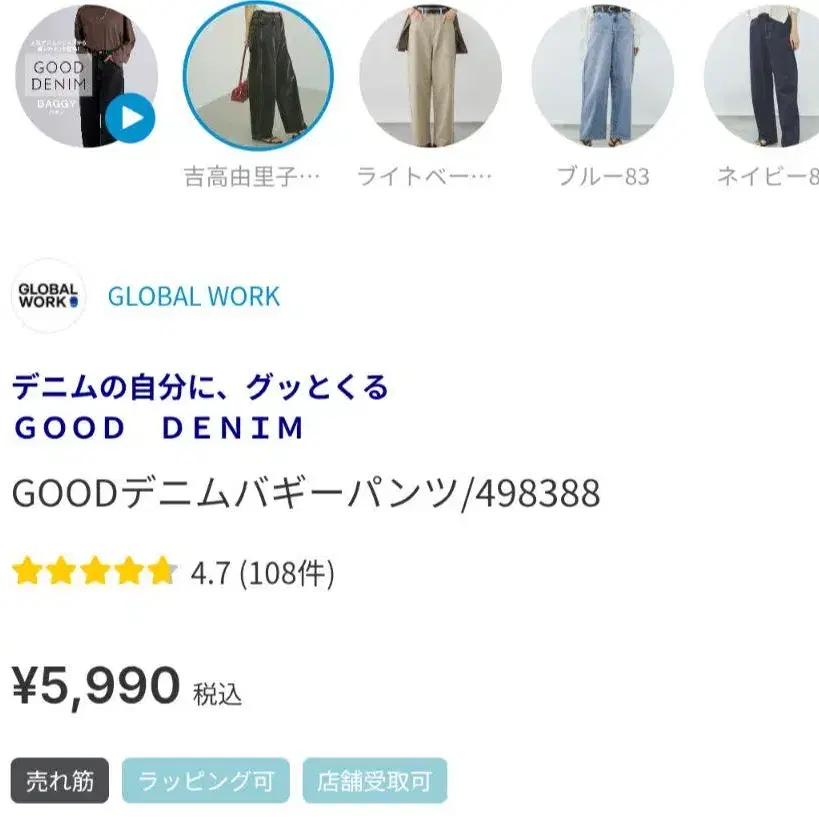Click the product title GOODデニムバギーパンツ

306,493
